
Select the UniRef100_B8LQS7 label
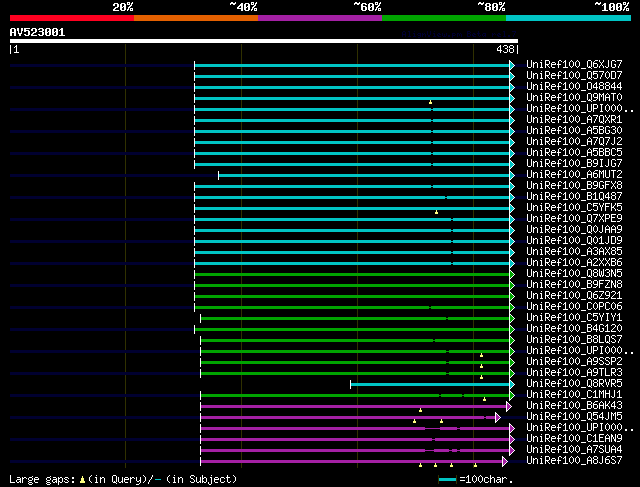(x=574, y=340)
